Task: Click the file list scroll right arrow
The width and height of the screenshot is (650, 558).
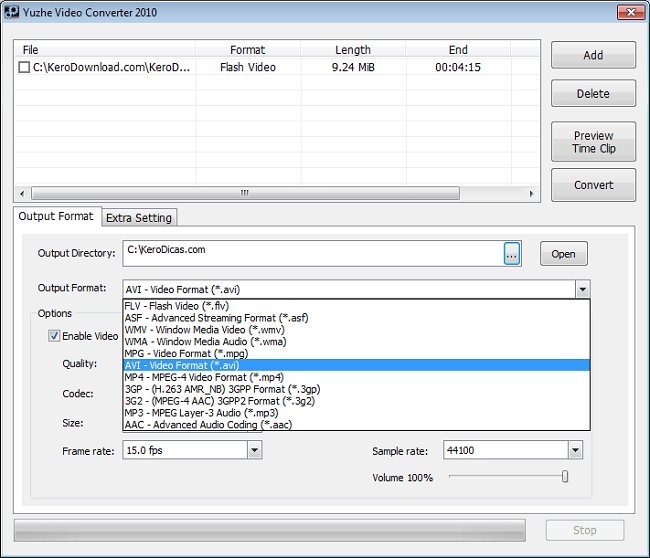Action: pyautogui.click(x=531, y=194)
